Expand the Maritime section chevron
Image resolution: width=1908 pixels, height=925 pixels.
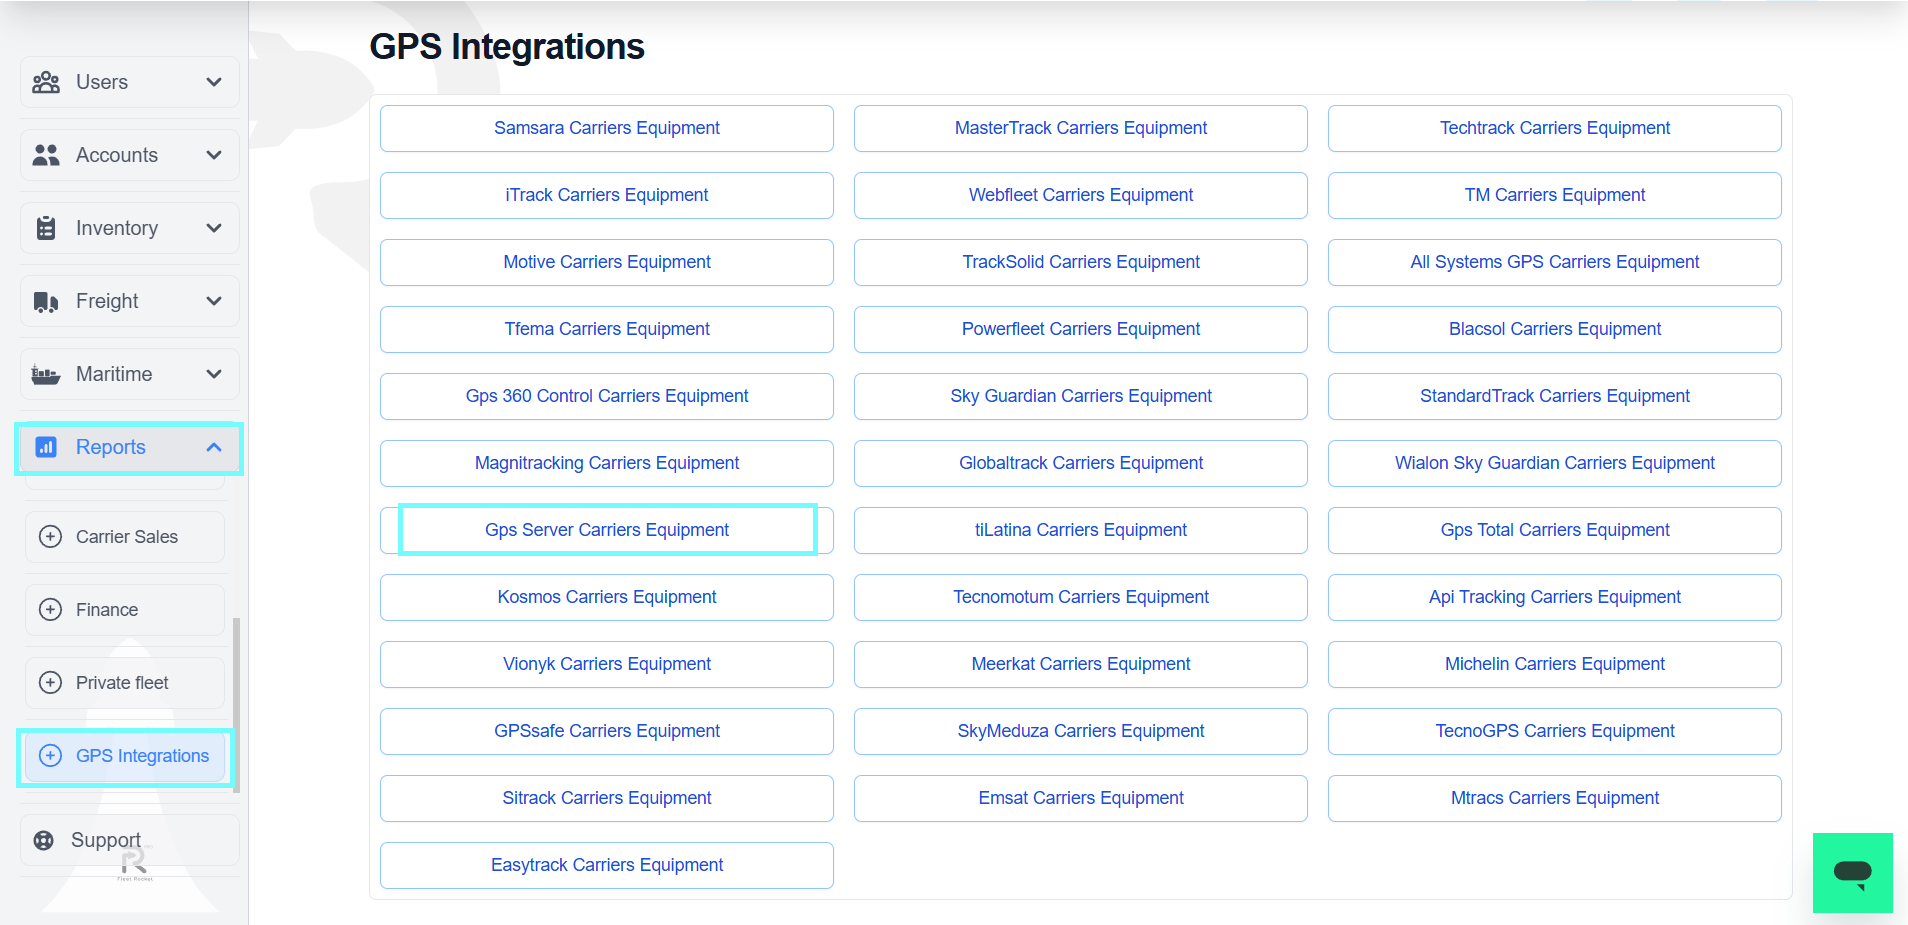(213, 373)
